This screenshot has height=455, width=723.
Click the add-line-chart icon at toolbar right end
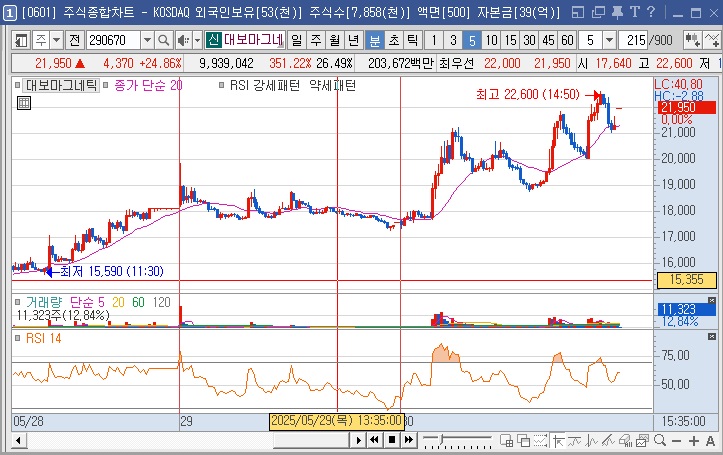[x=712, y=41]
